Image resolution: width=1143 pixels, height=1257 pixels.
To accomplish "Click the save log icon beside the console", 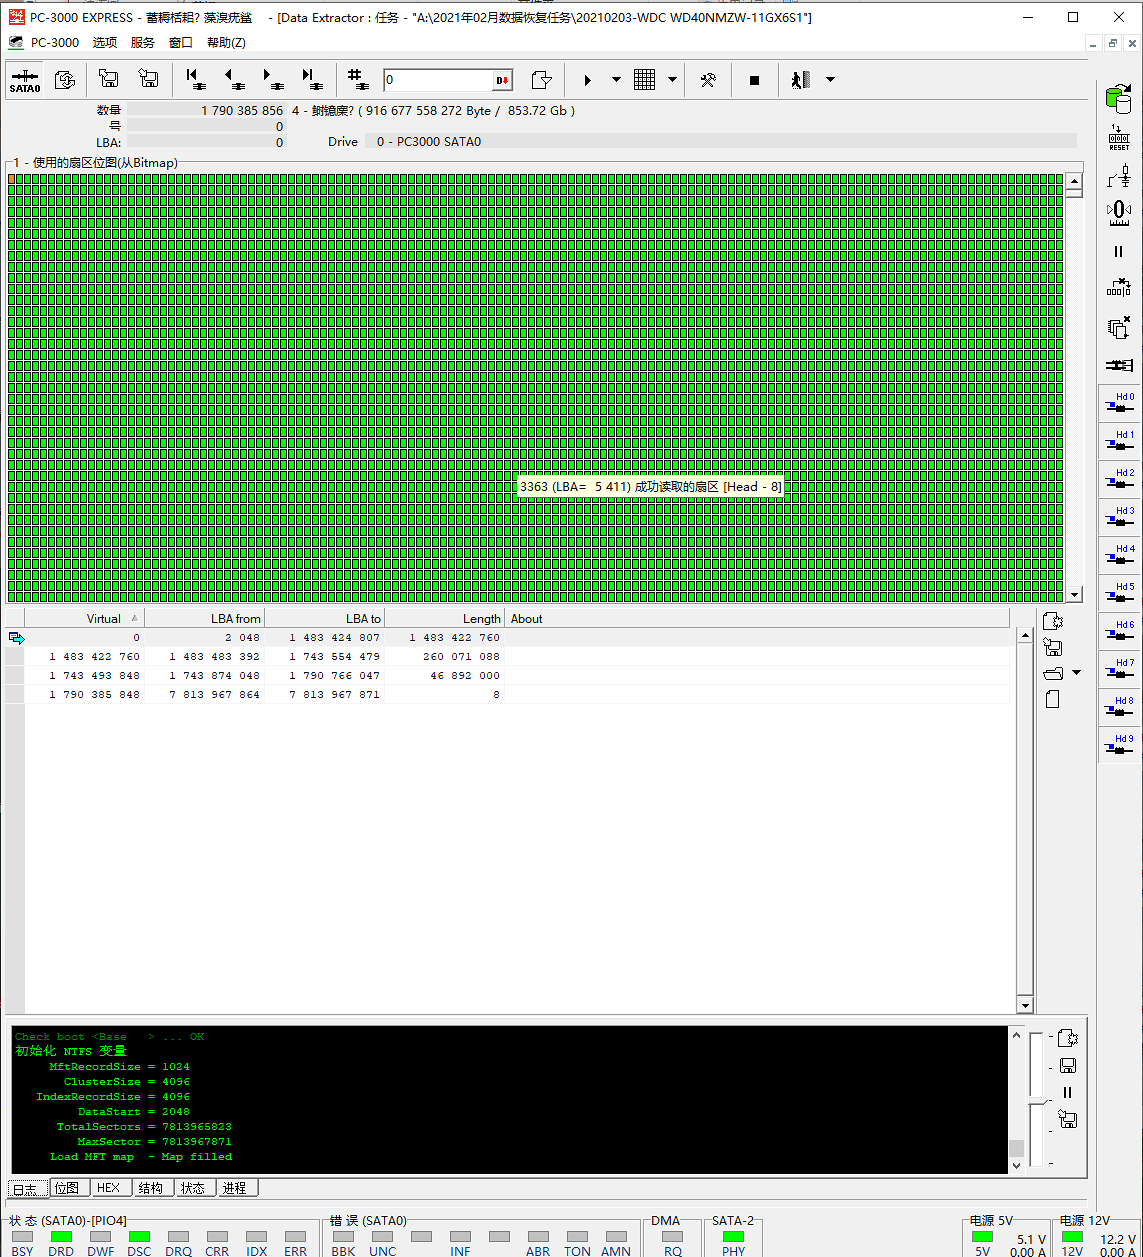I will (1068, 1066).
